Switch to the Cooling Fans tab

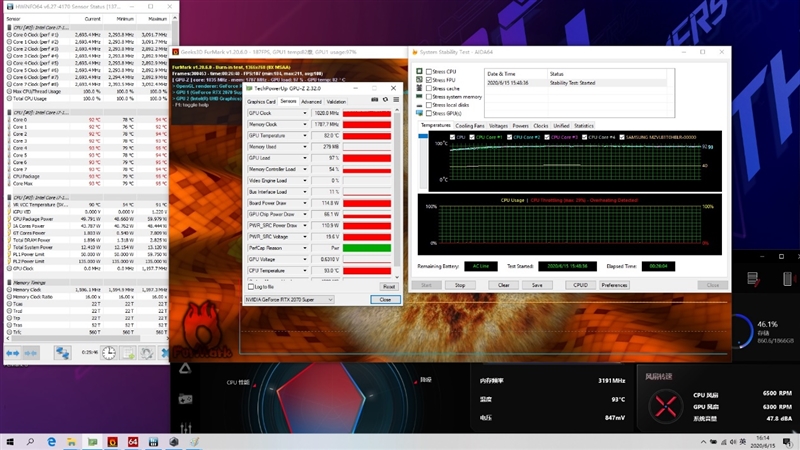pos(470,126)
